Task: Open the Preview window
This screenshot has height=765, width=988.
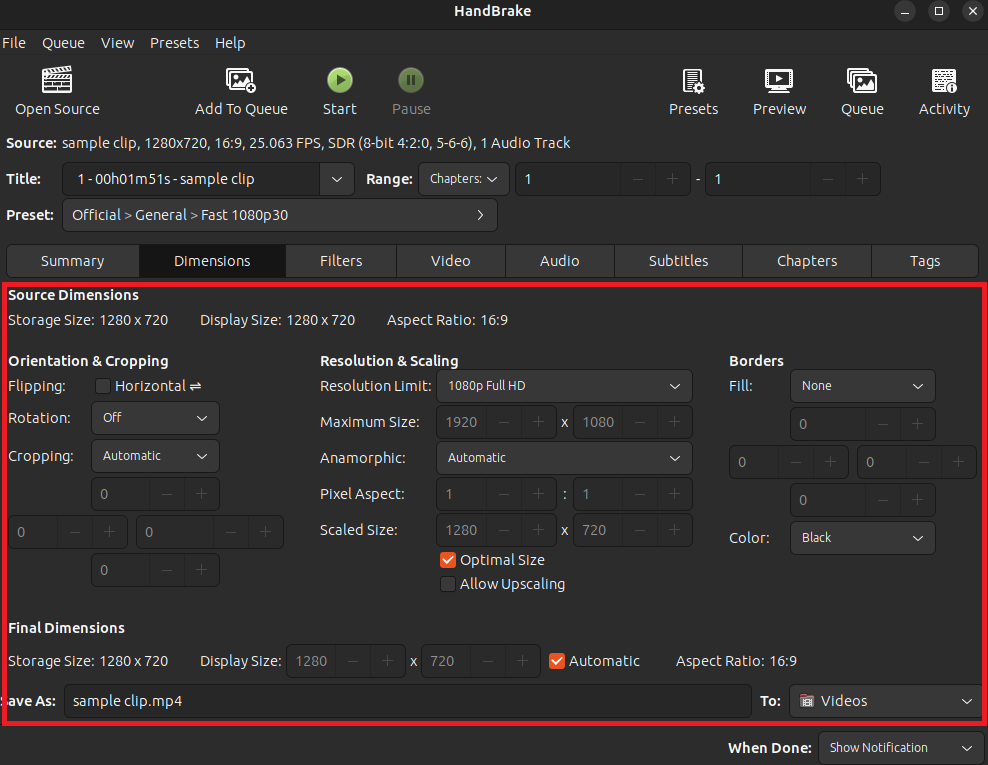Action: [x=779, y=90]
